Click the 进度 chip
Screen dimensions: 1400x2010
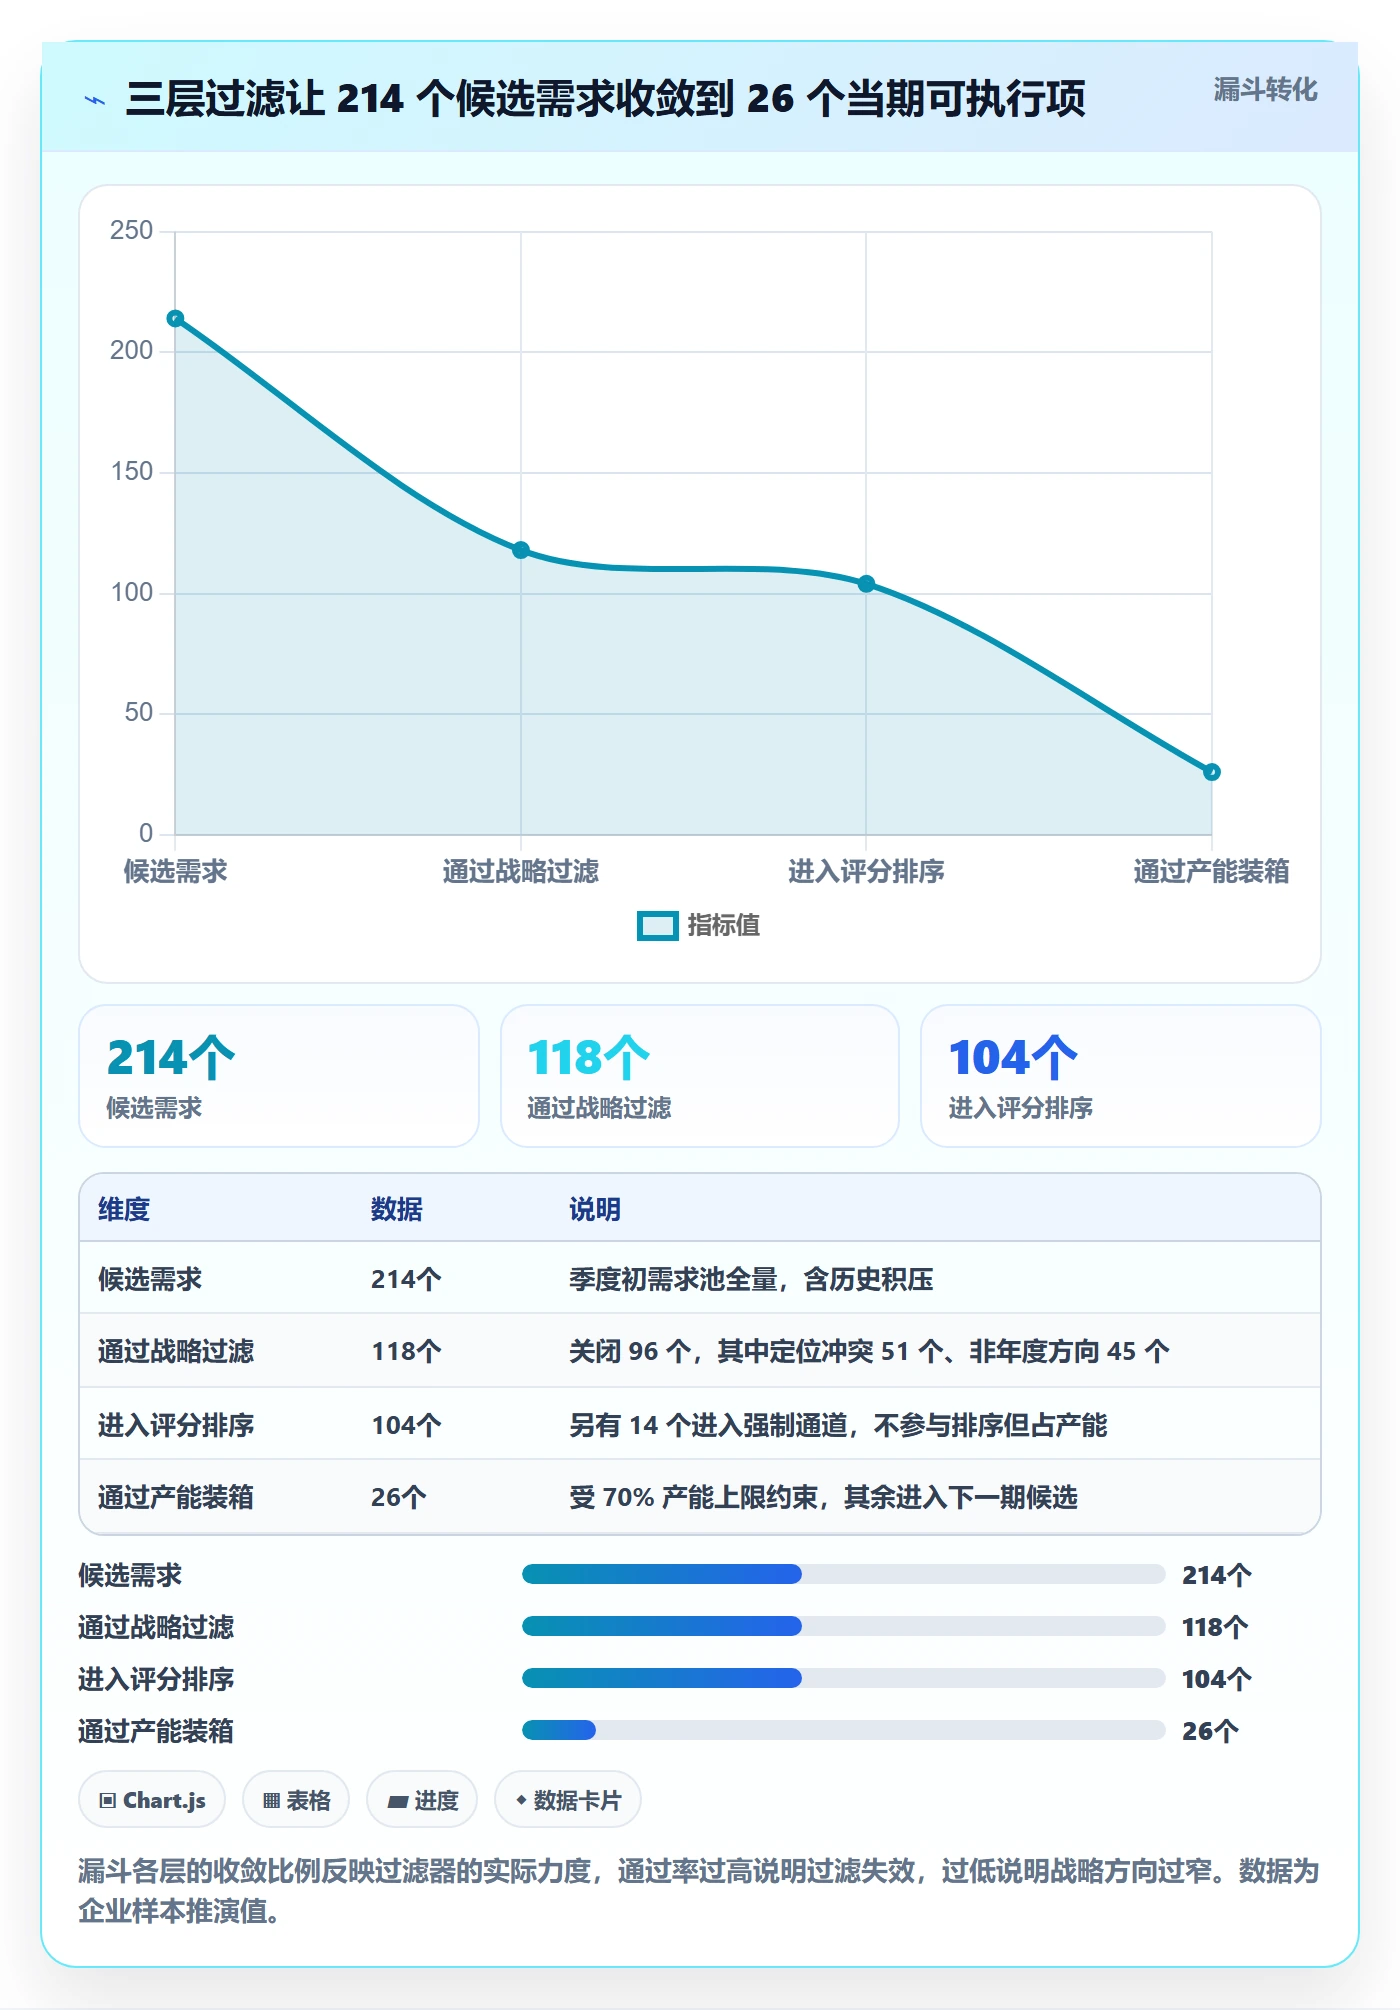click(422, 1800)
